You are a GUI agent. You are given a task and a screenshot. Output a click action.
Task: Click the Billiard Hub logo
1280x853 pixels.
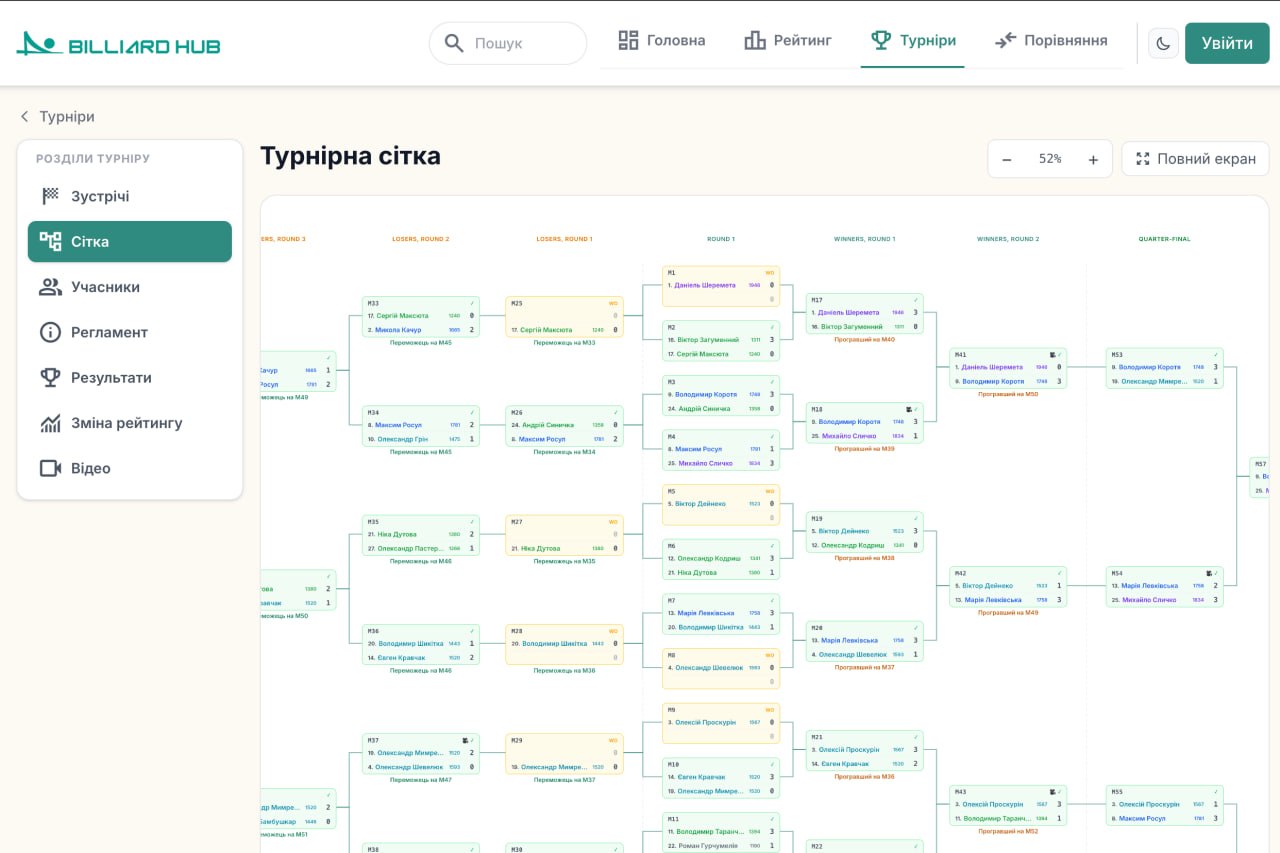pyautogui.click(x=118, y=44)
